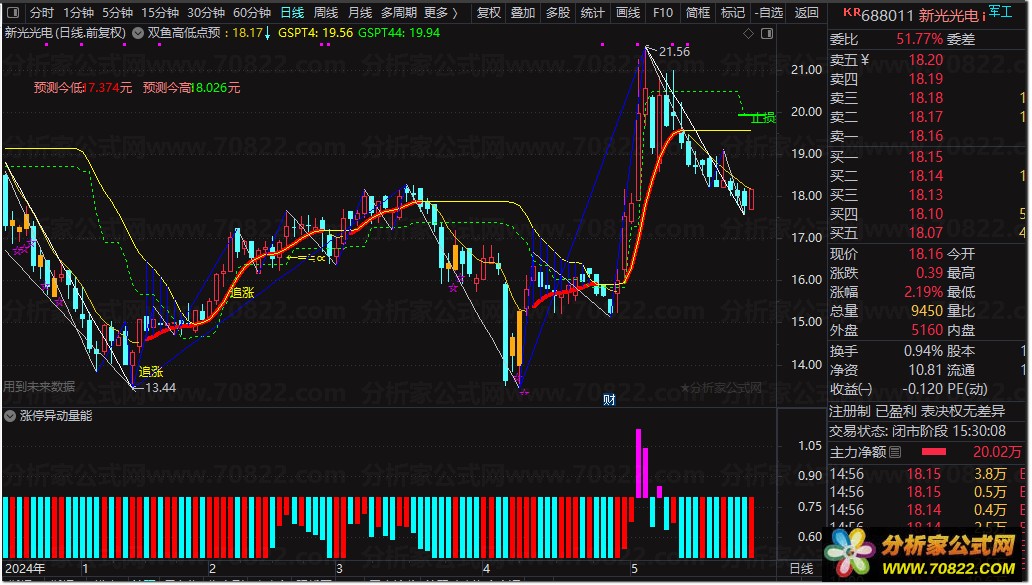Toggle the 简框 simple frame mode
Screen dimensions: 1032x585
click(x=698, y=13)
